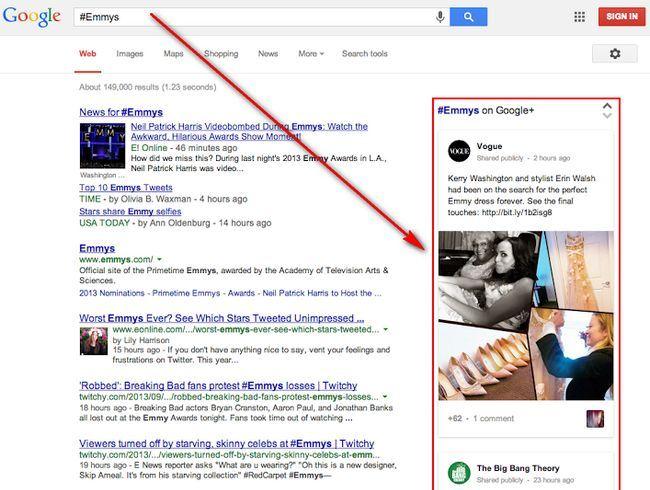This screenshot has height=490, width=650.
Task: Click '23 hours ago' on Big Bang post
Action: point(553,480)
